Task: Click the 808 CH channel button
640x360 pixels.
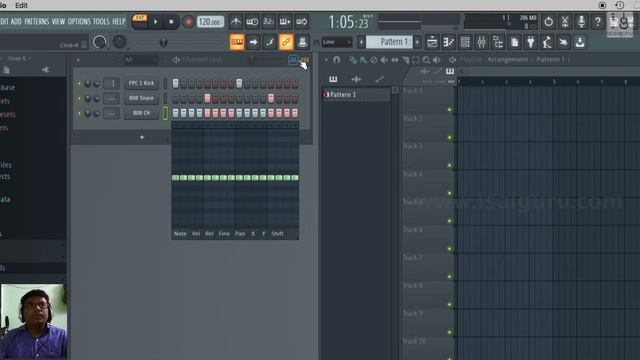Action: (x=141, y=113)
